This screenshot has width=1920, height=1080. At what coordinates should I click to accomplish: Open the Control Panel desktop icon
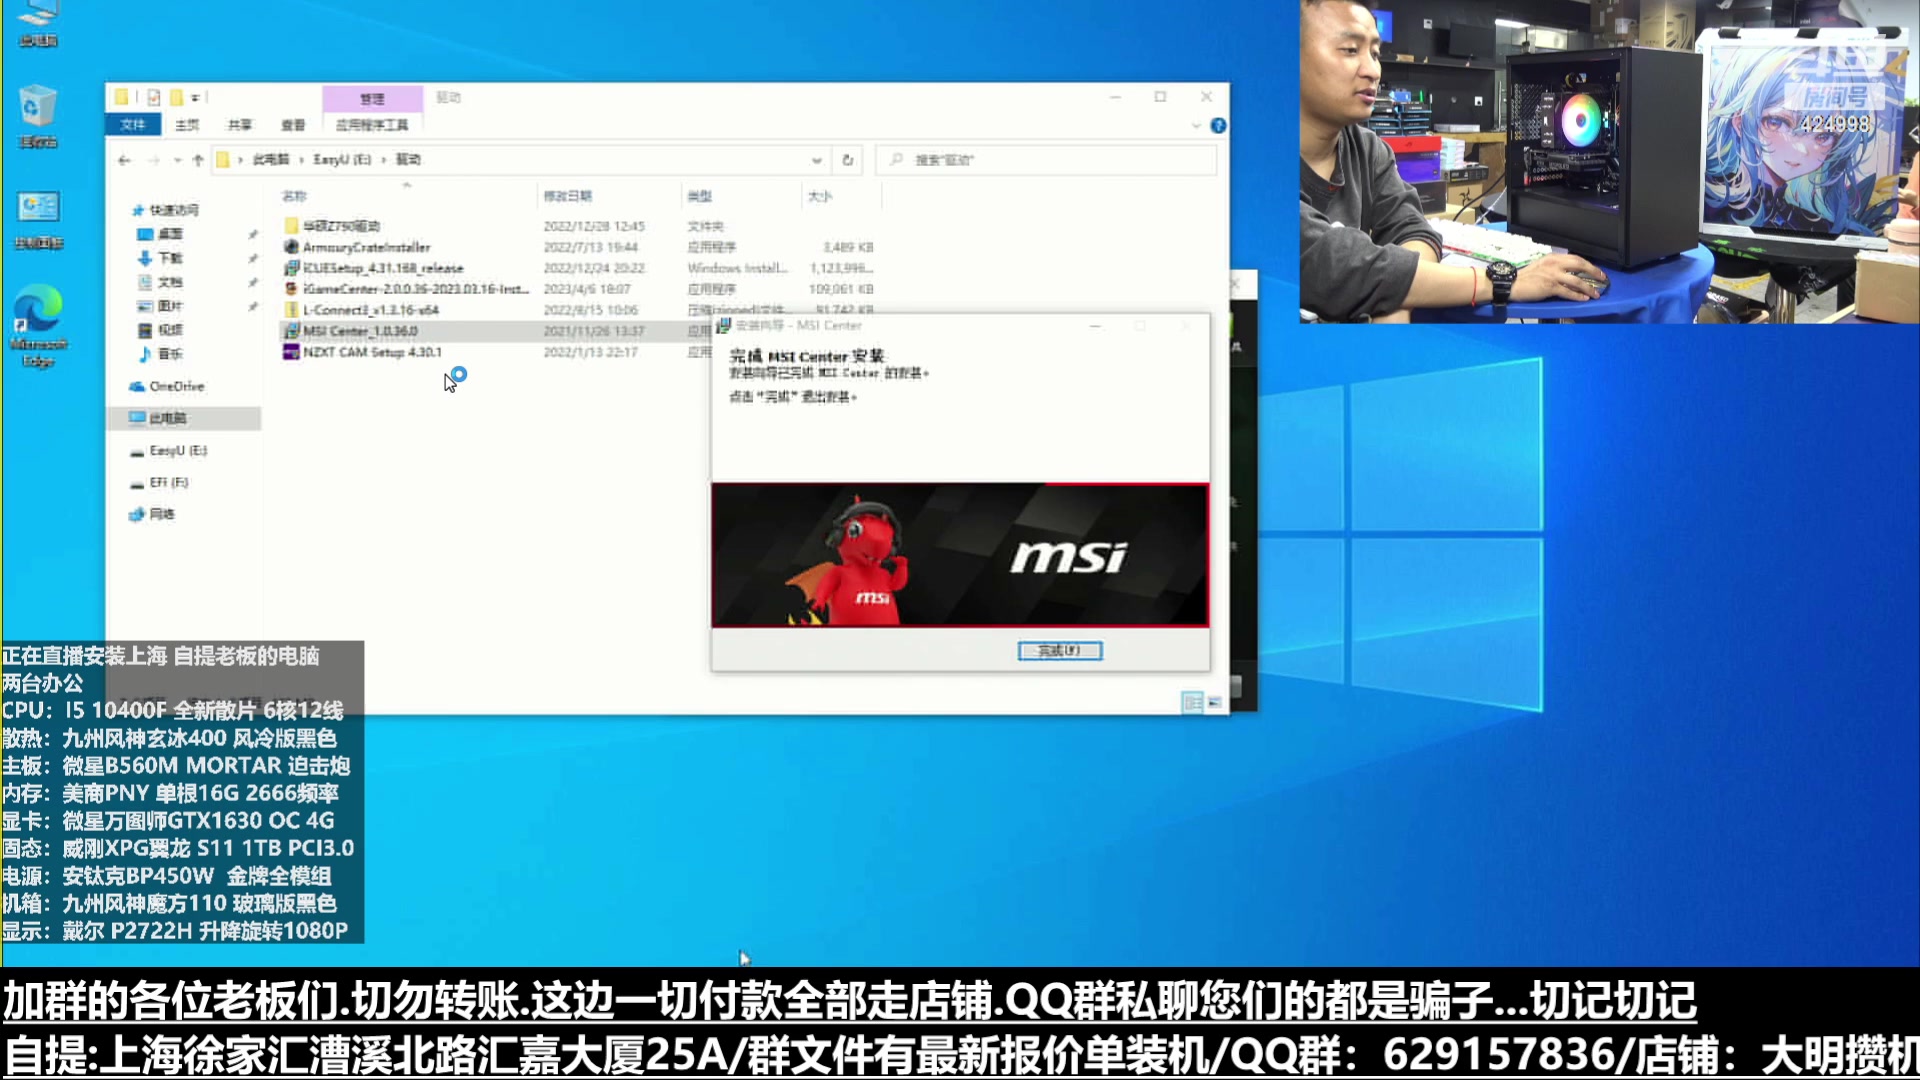pos(38,220)
